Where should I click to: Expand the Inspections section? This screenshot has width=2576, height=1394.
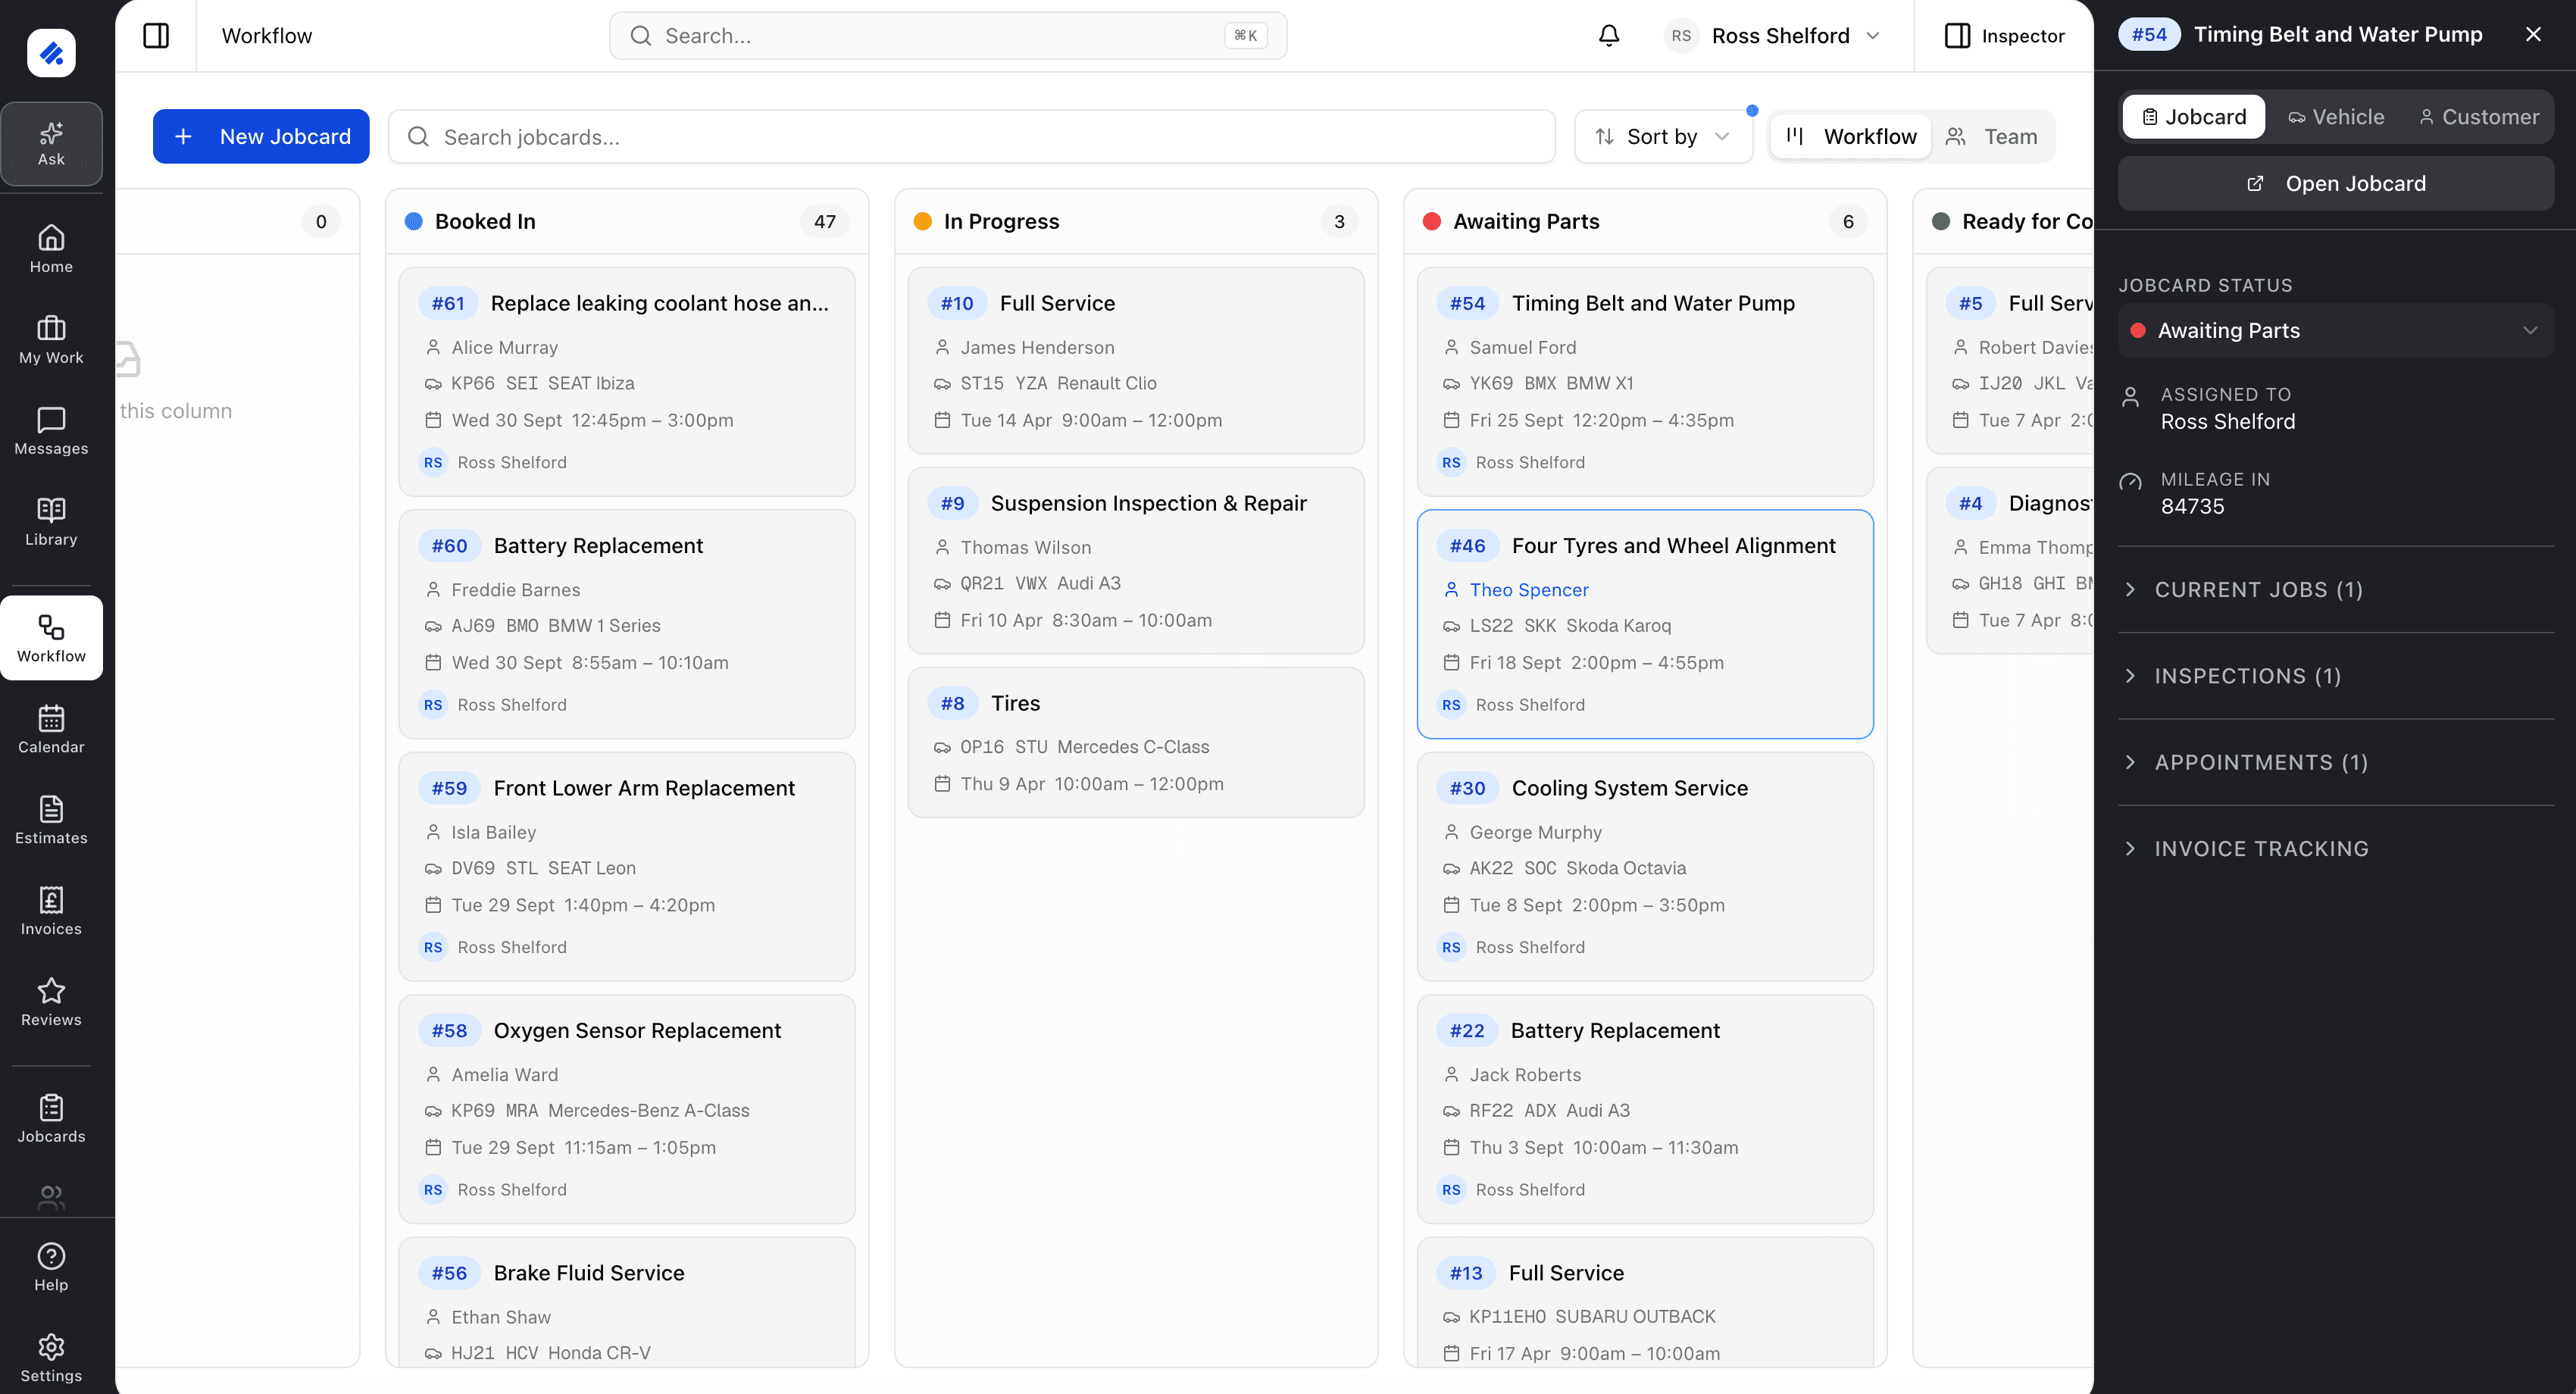[2335, 676]
